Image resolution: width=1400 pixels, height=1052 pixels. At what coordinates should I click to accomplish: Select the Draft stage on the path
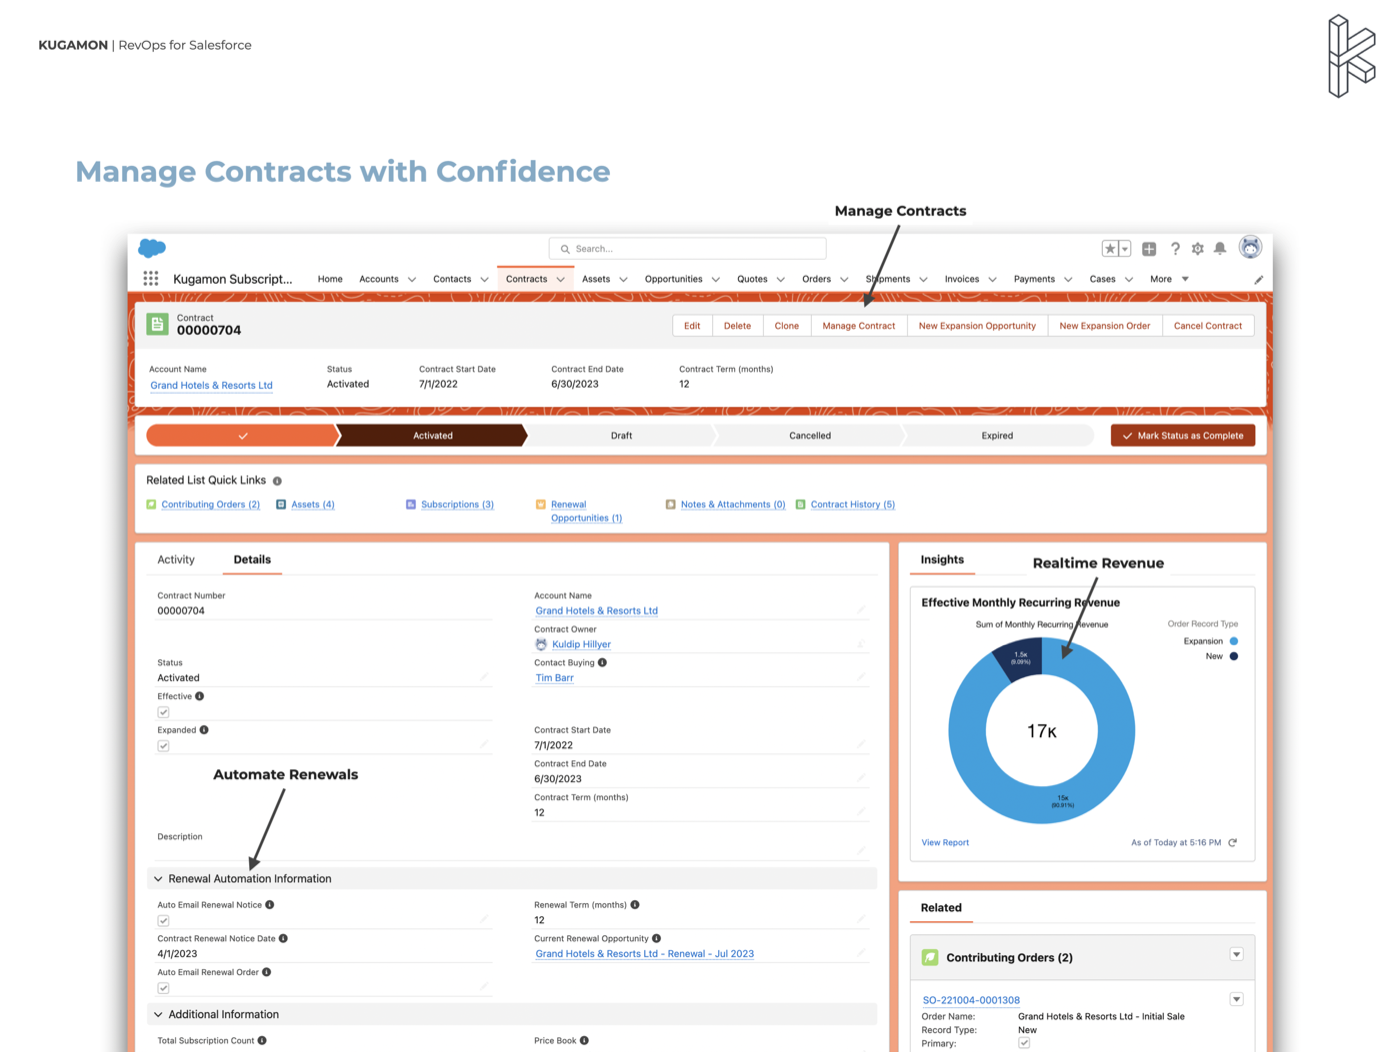click(x=621, y=435)
